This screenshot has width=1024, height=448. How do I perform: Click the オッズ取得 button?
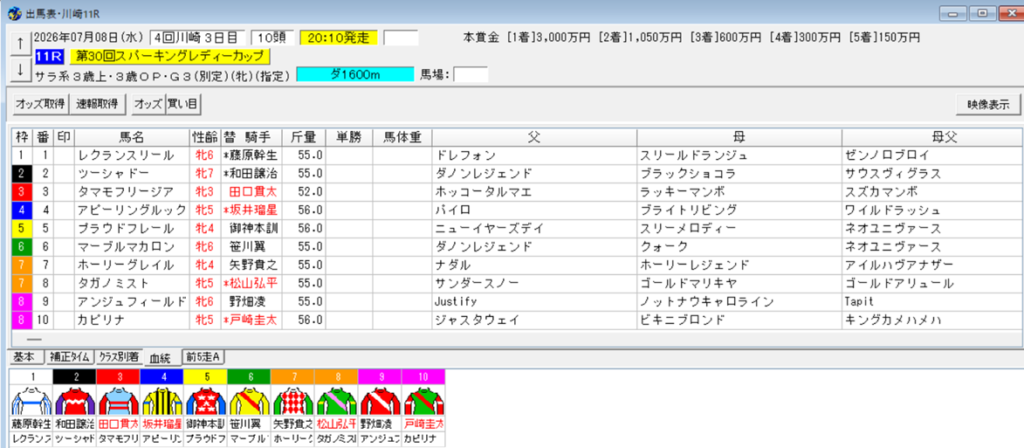tap(40, 104)
